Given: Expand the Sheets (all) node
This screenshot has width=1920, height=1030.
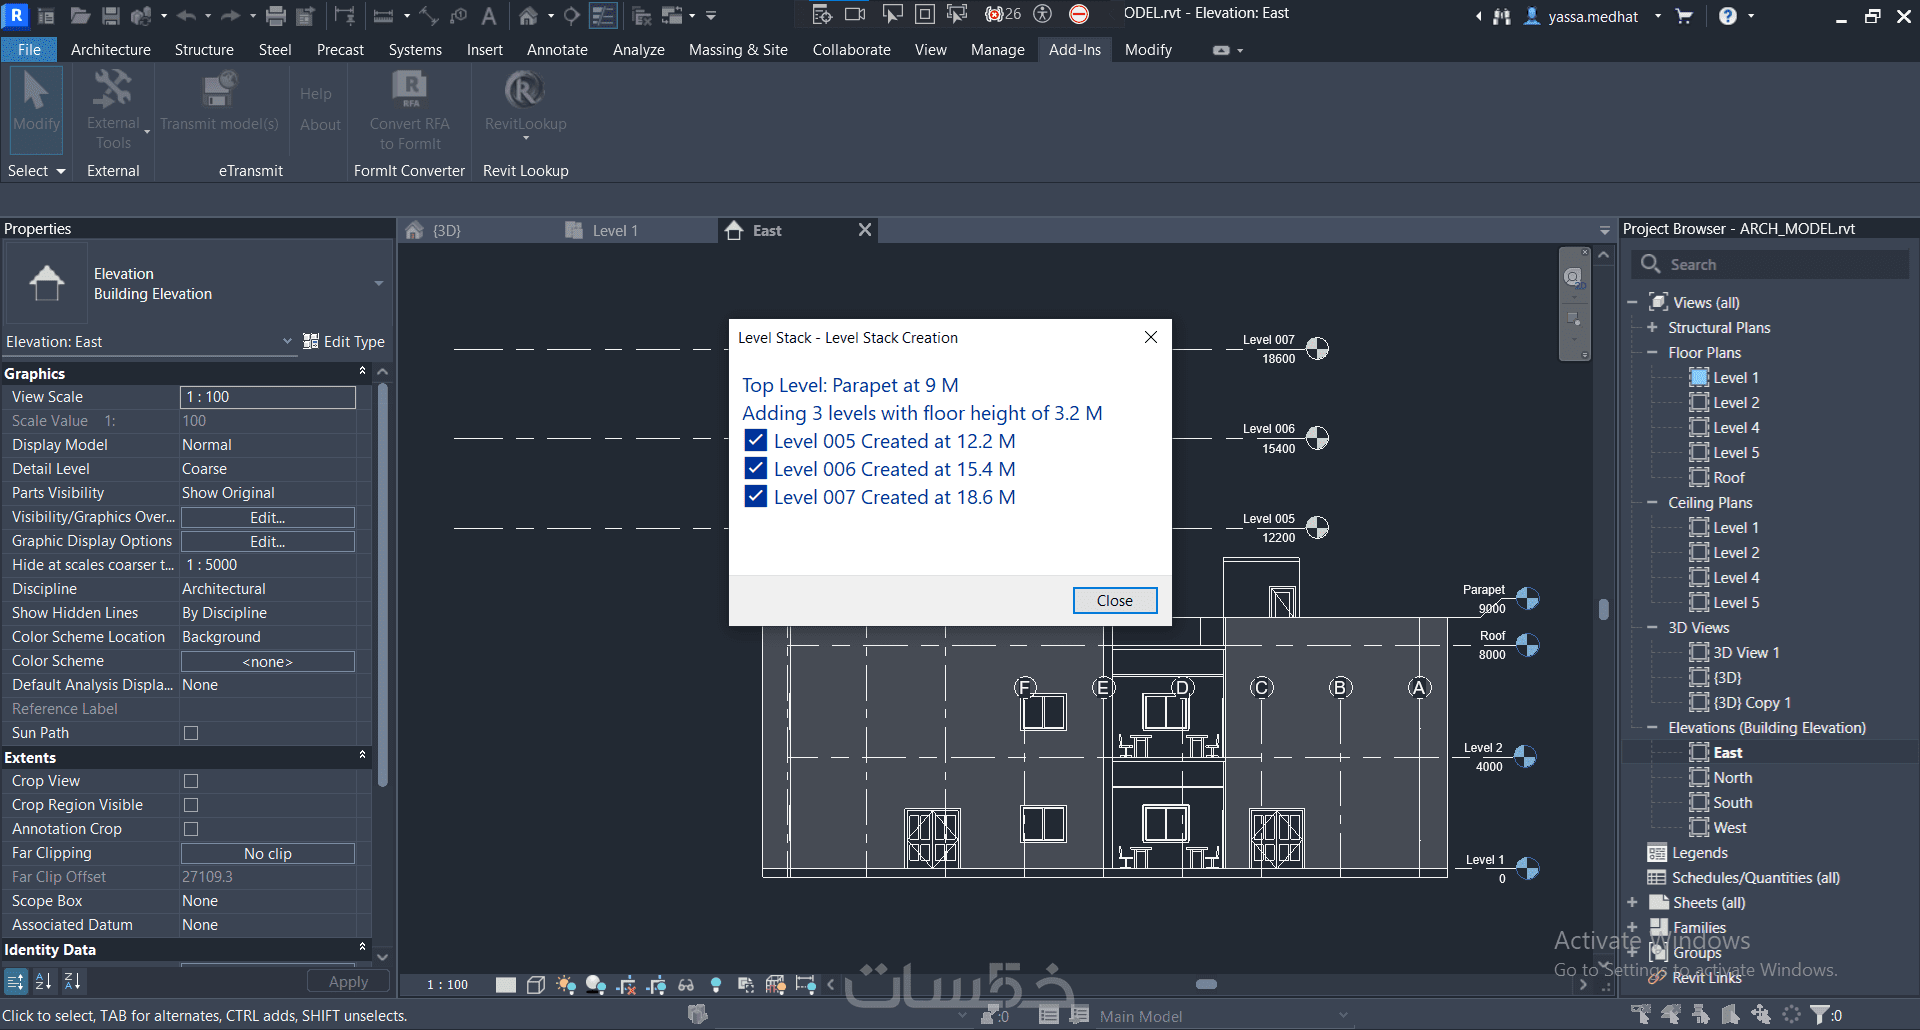Looking at the screenshot, I should click(1632, 902).
